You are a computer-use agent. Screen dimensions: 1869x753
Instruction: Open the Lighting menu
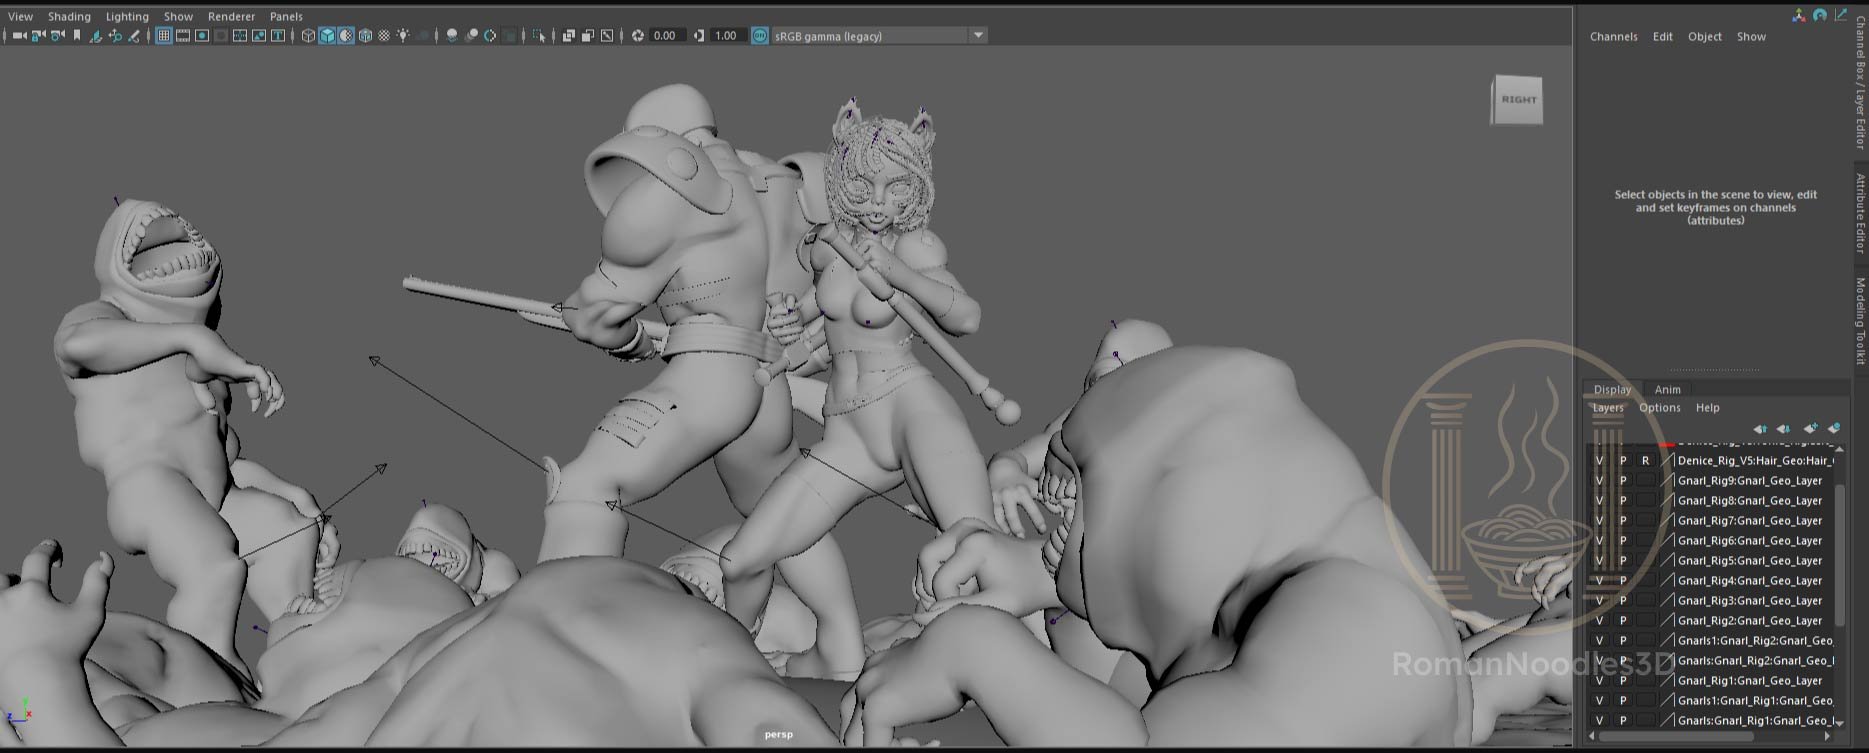coord(127,16)
